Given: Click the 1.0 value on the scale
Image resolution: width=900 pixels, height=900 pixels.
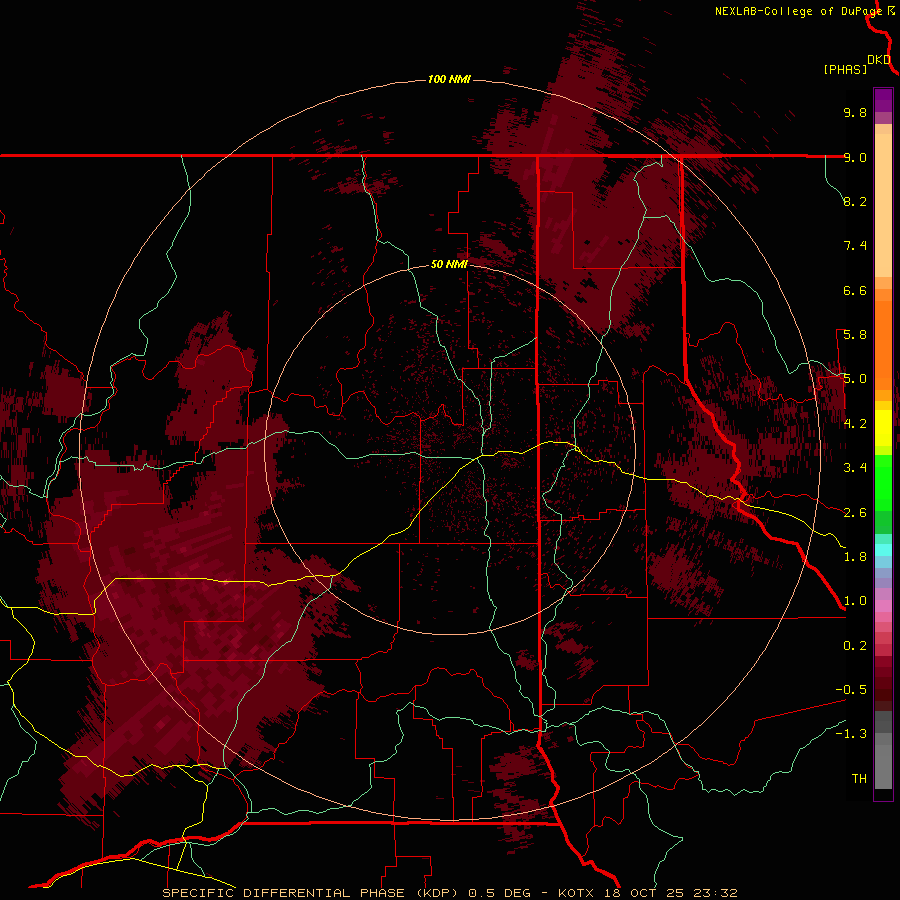Looking at the screenshot, I should point(855,601).
